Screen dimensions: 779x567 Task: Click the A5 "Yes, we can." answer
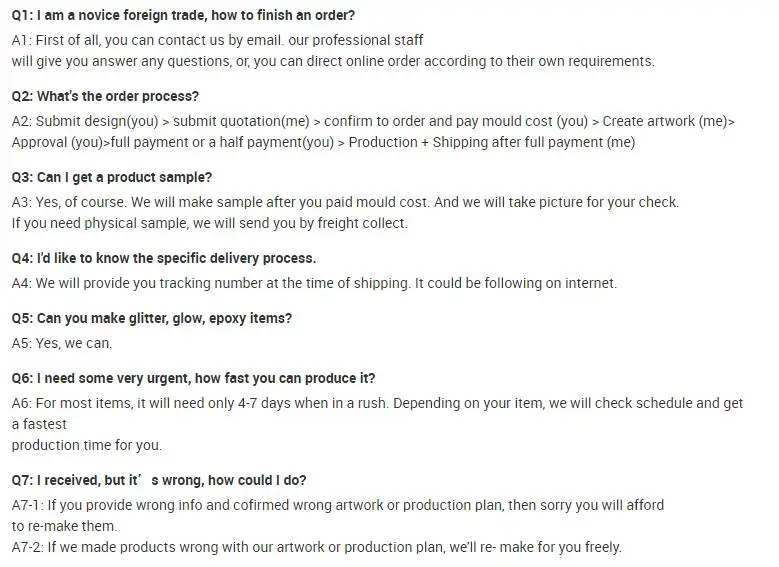(62, 343)
